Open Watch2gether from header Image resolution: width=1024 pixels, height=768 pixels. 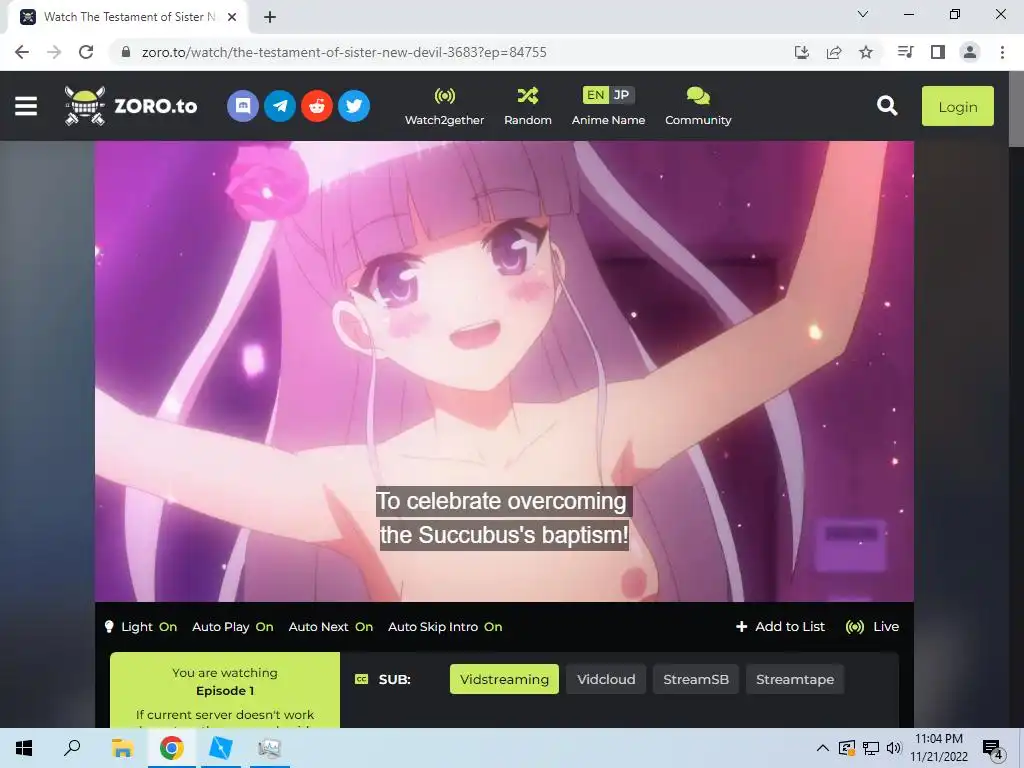[444, 106]
